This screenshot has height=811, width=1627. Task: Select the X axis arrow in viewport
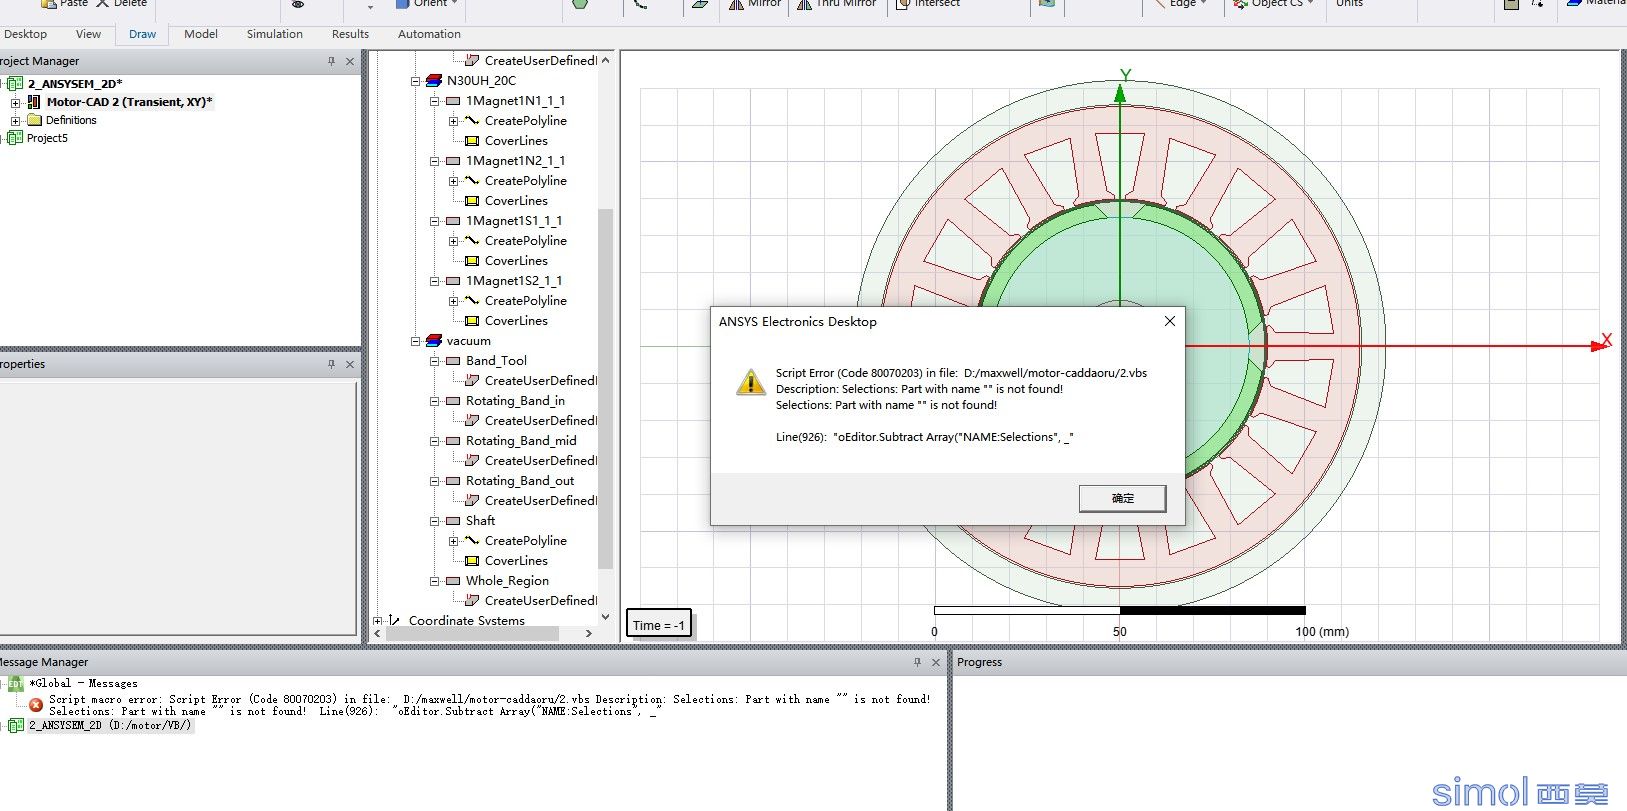[x=1597, y=346]
